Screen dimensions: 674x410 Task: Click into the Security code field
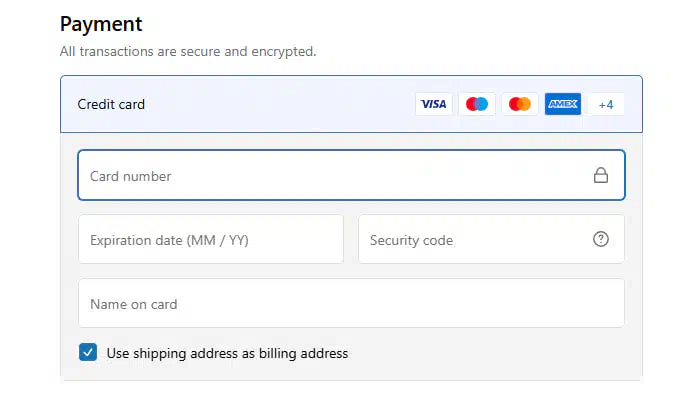point(491,239)
